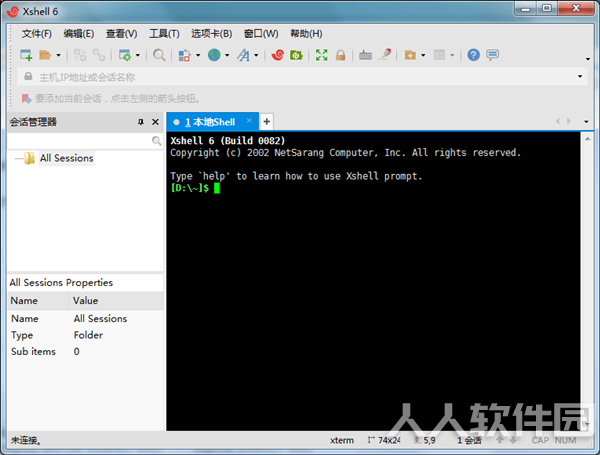The image size is (600, 455).
Task: Click the highlight pen icon
Action: (385, 54)
